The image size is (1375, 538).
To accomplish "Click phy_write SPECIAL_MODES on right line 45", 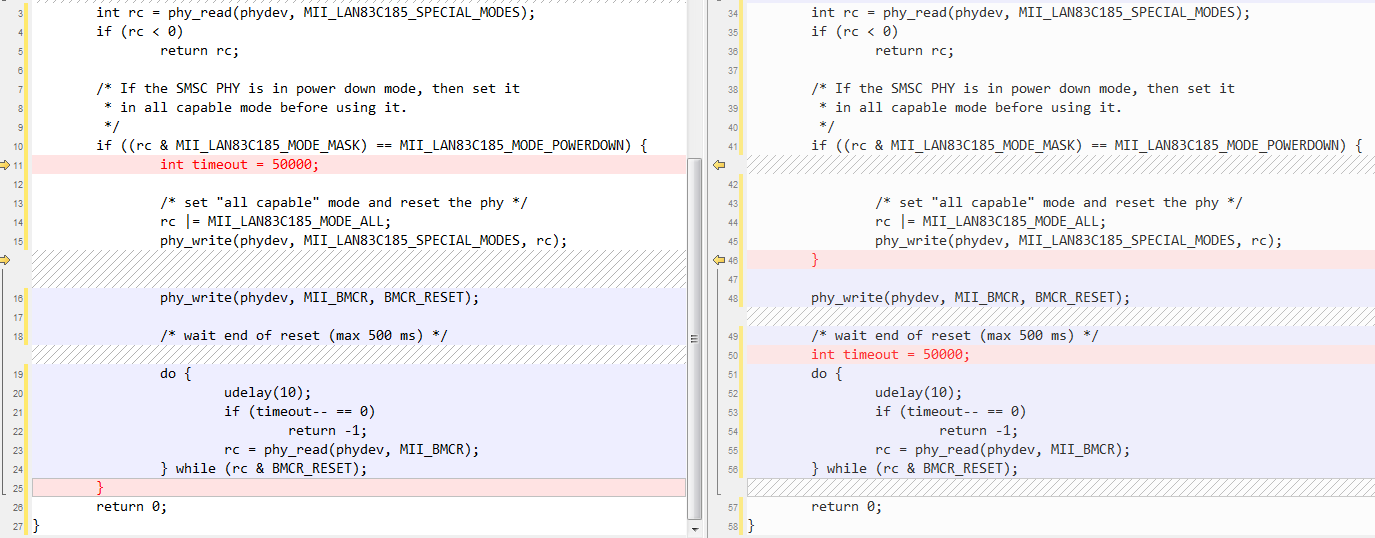I will [1078, 241].
